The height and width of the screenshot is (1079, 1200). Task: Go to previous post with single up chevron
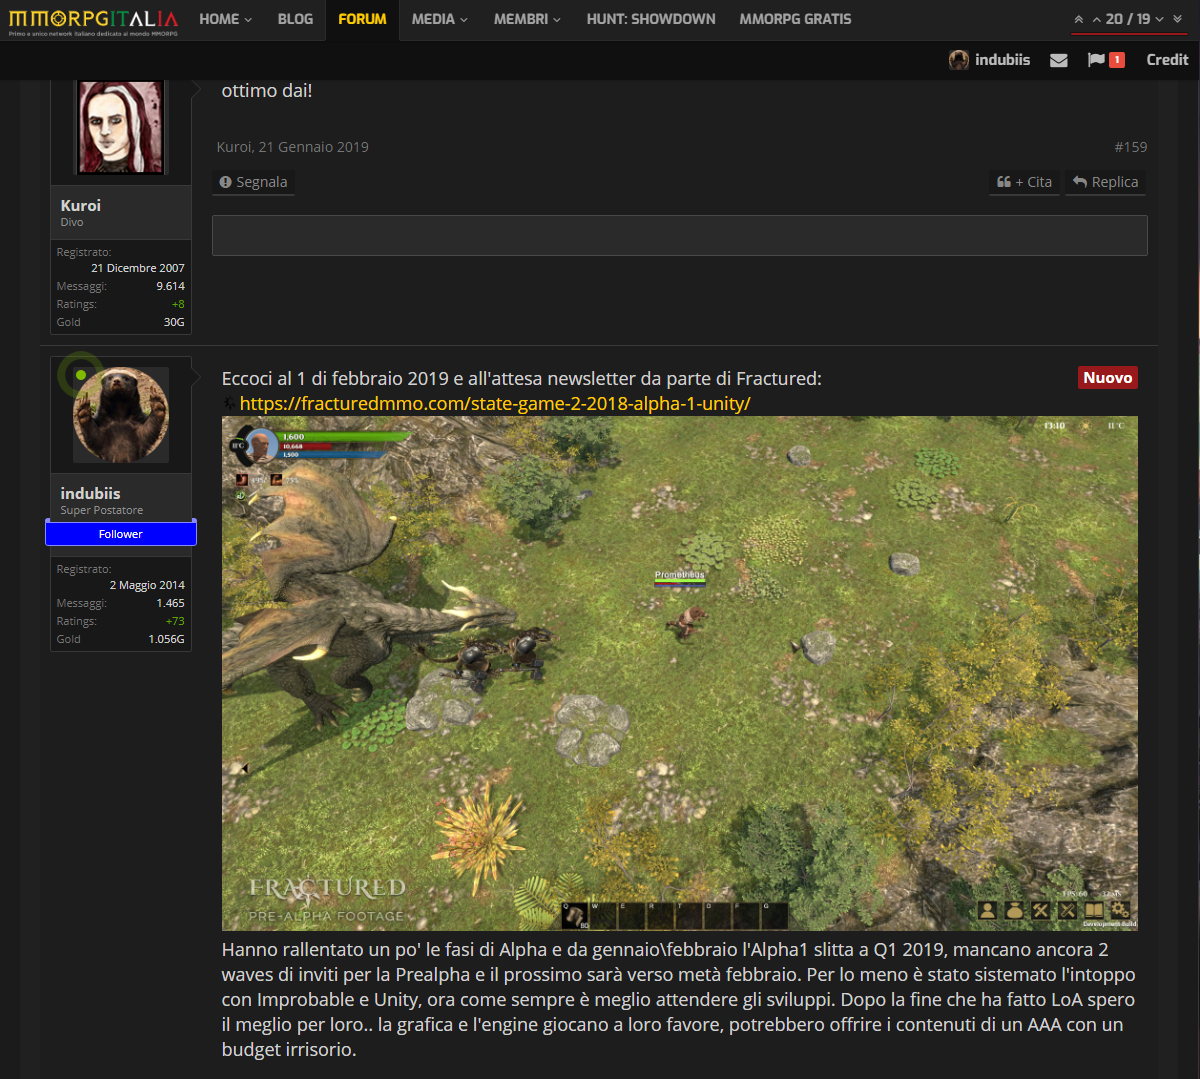click(1097, 19)
